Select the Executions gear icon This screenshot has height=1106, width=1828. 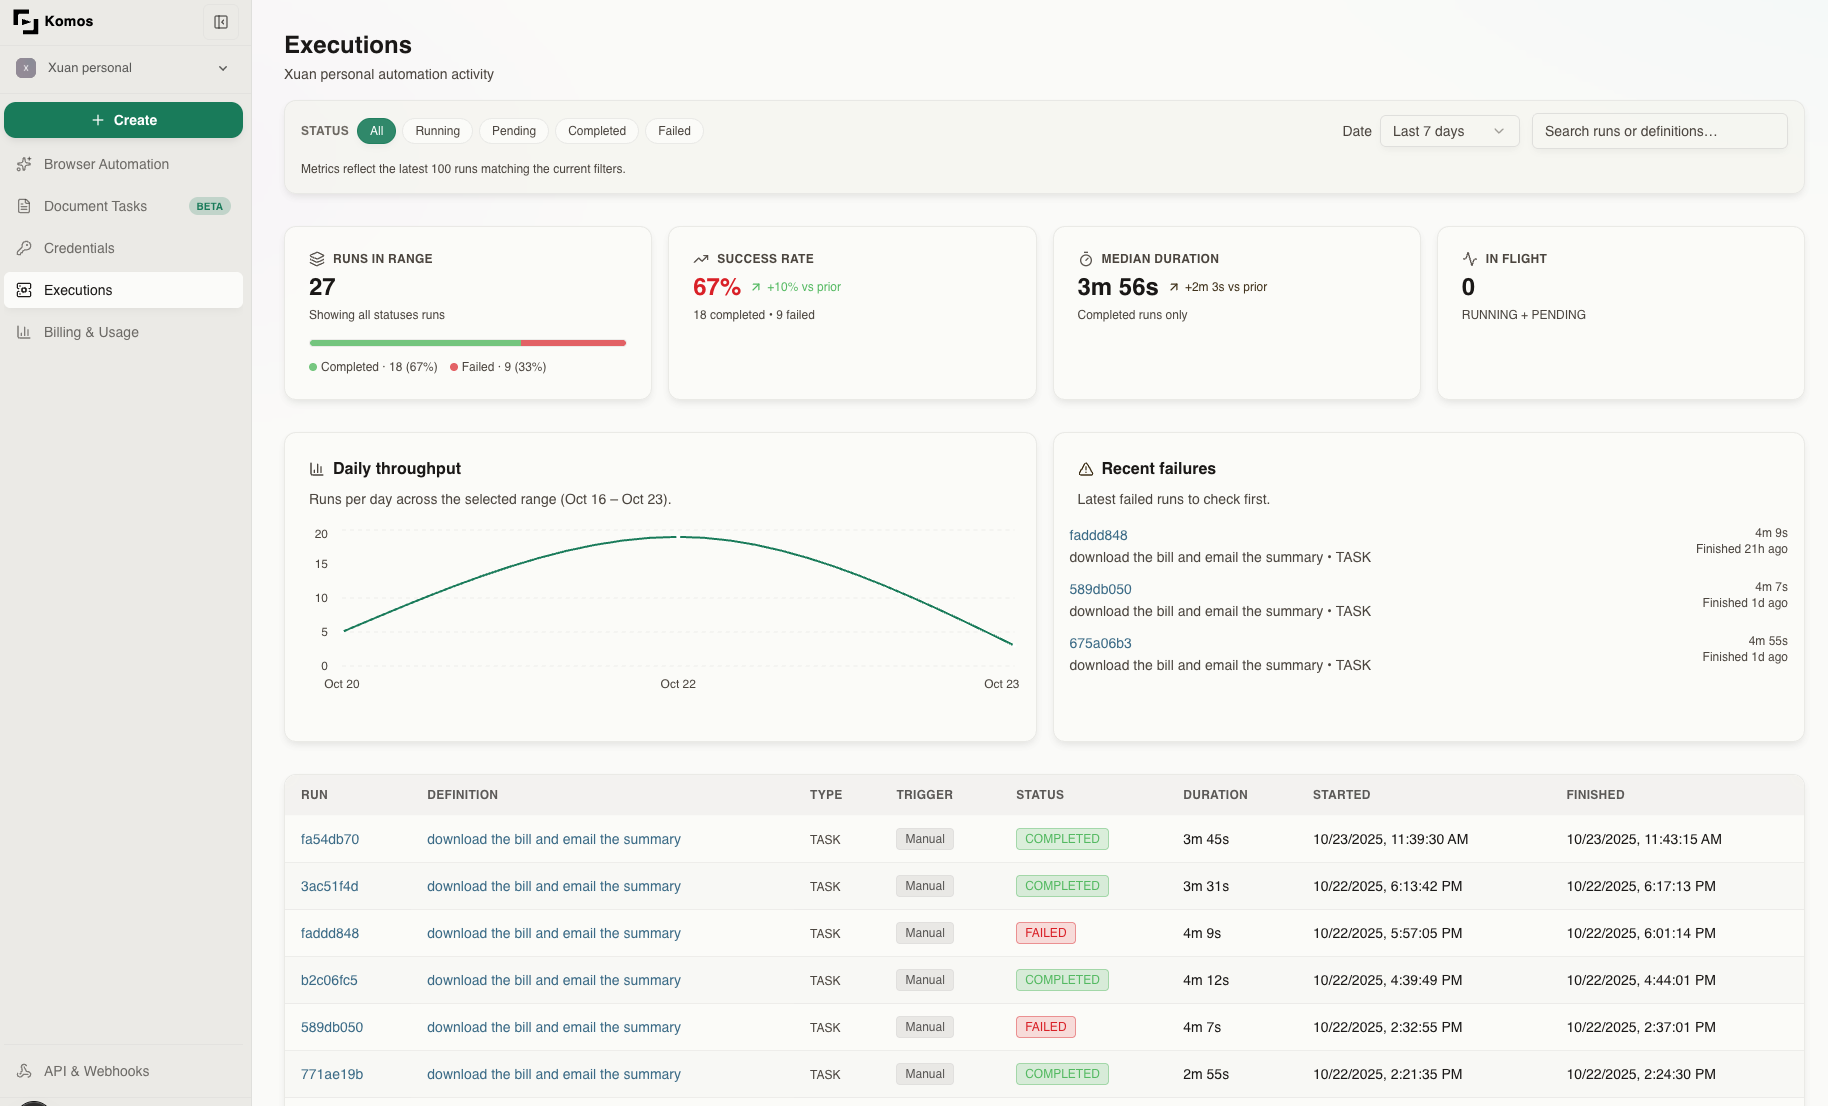tap(23, 290)
